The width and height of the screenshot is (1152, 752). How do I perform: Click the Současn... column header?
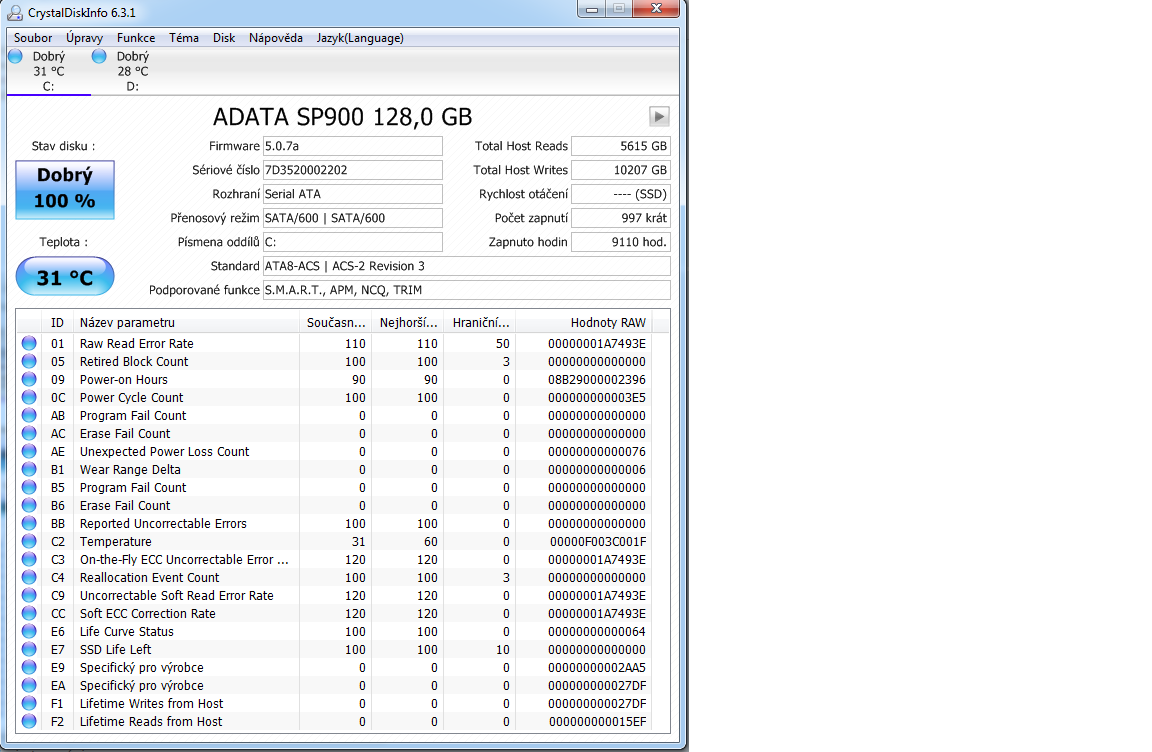coord(336,322)
